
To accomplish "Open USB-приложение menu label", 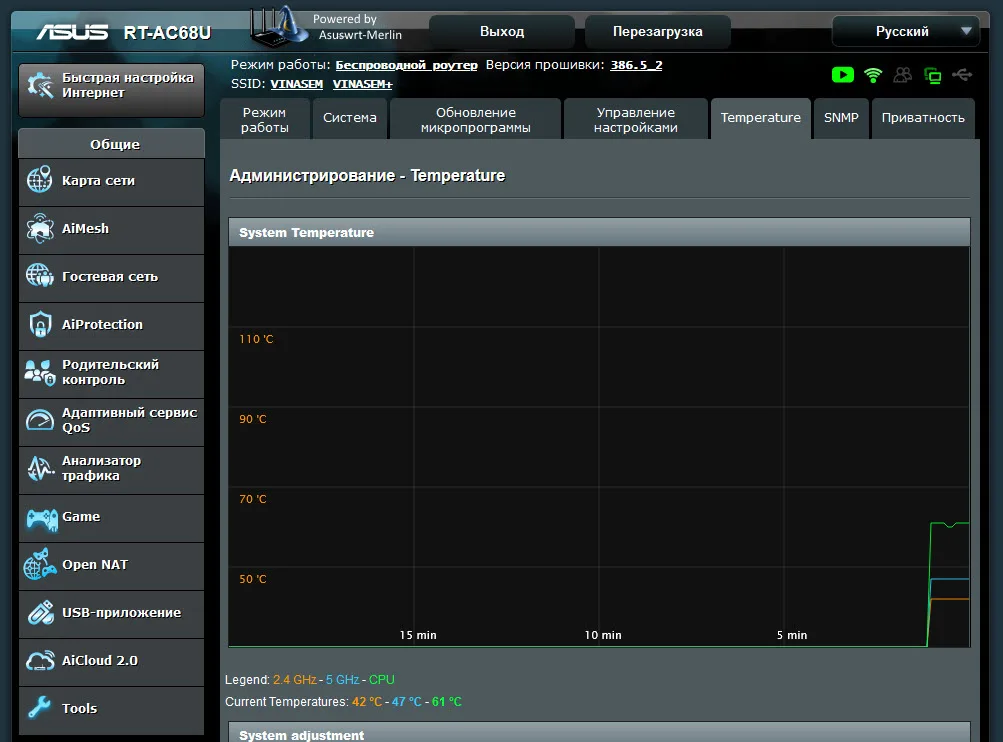I will tap(122, 613).
